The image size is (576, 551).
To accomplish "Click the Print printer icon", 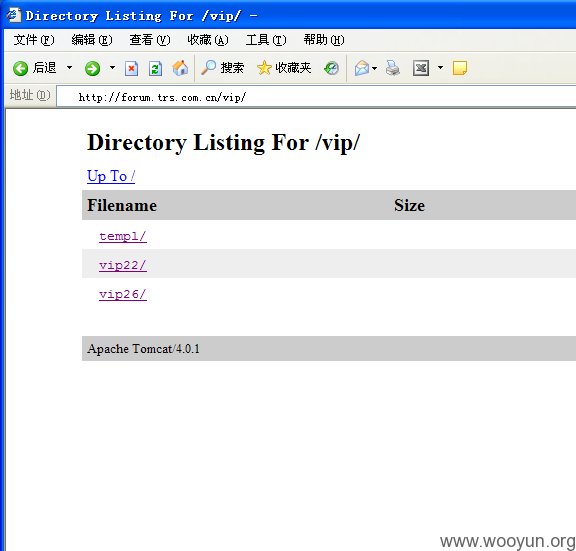I will tap(393, 68).
